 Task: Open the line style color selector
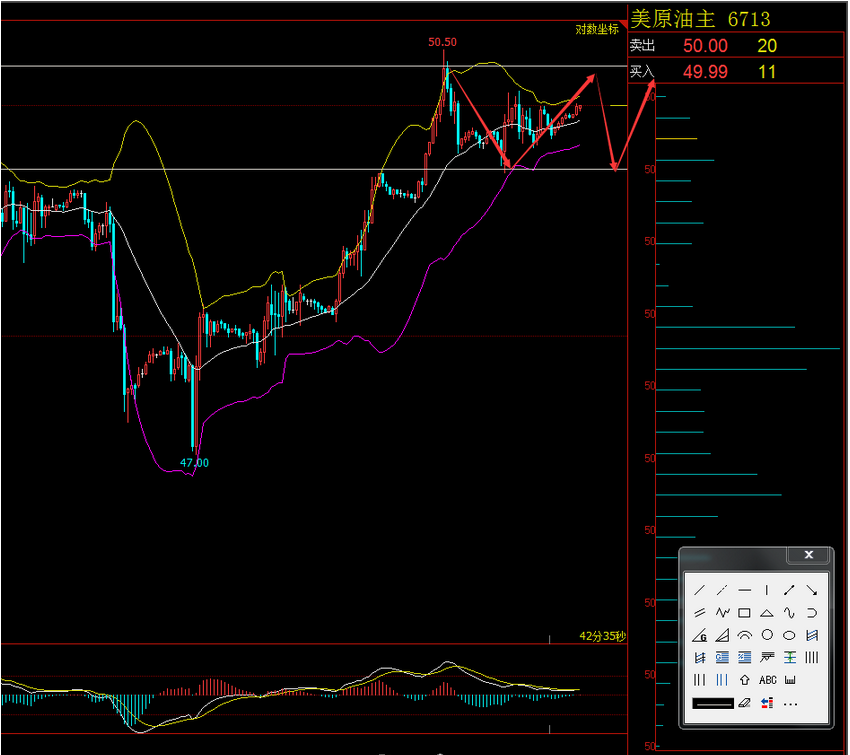713,704
